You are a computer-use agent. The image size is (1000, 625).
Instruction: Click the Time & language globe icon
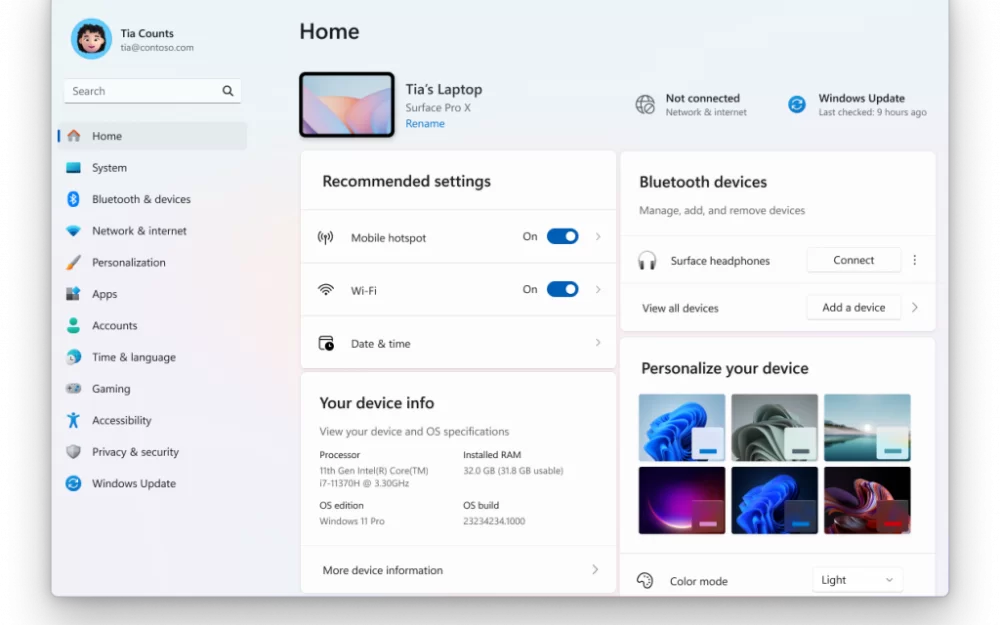[x=73, y=357]
